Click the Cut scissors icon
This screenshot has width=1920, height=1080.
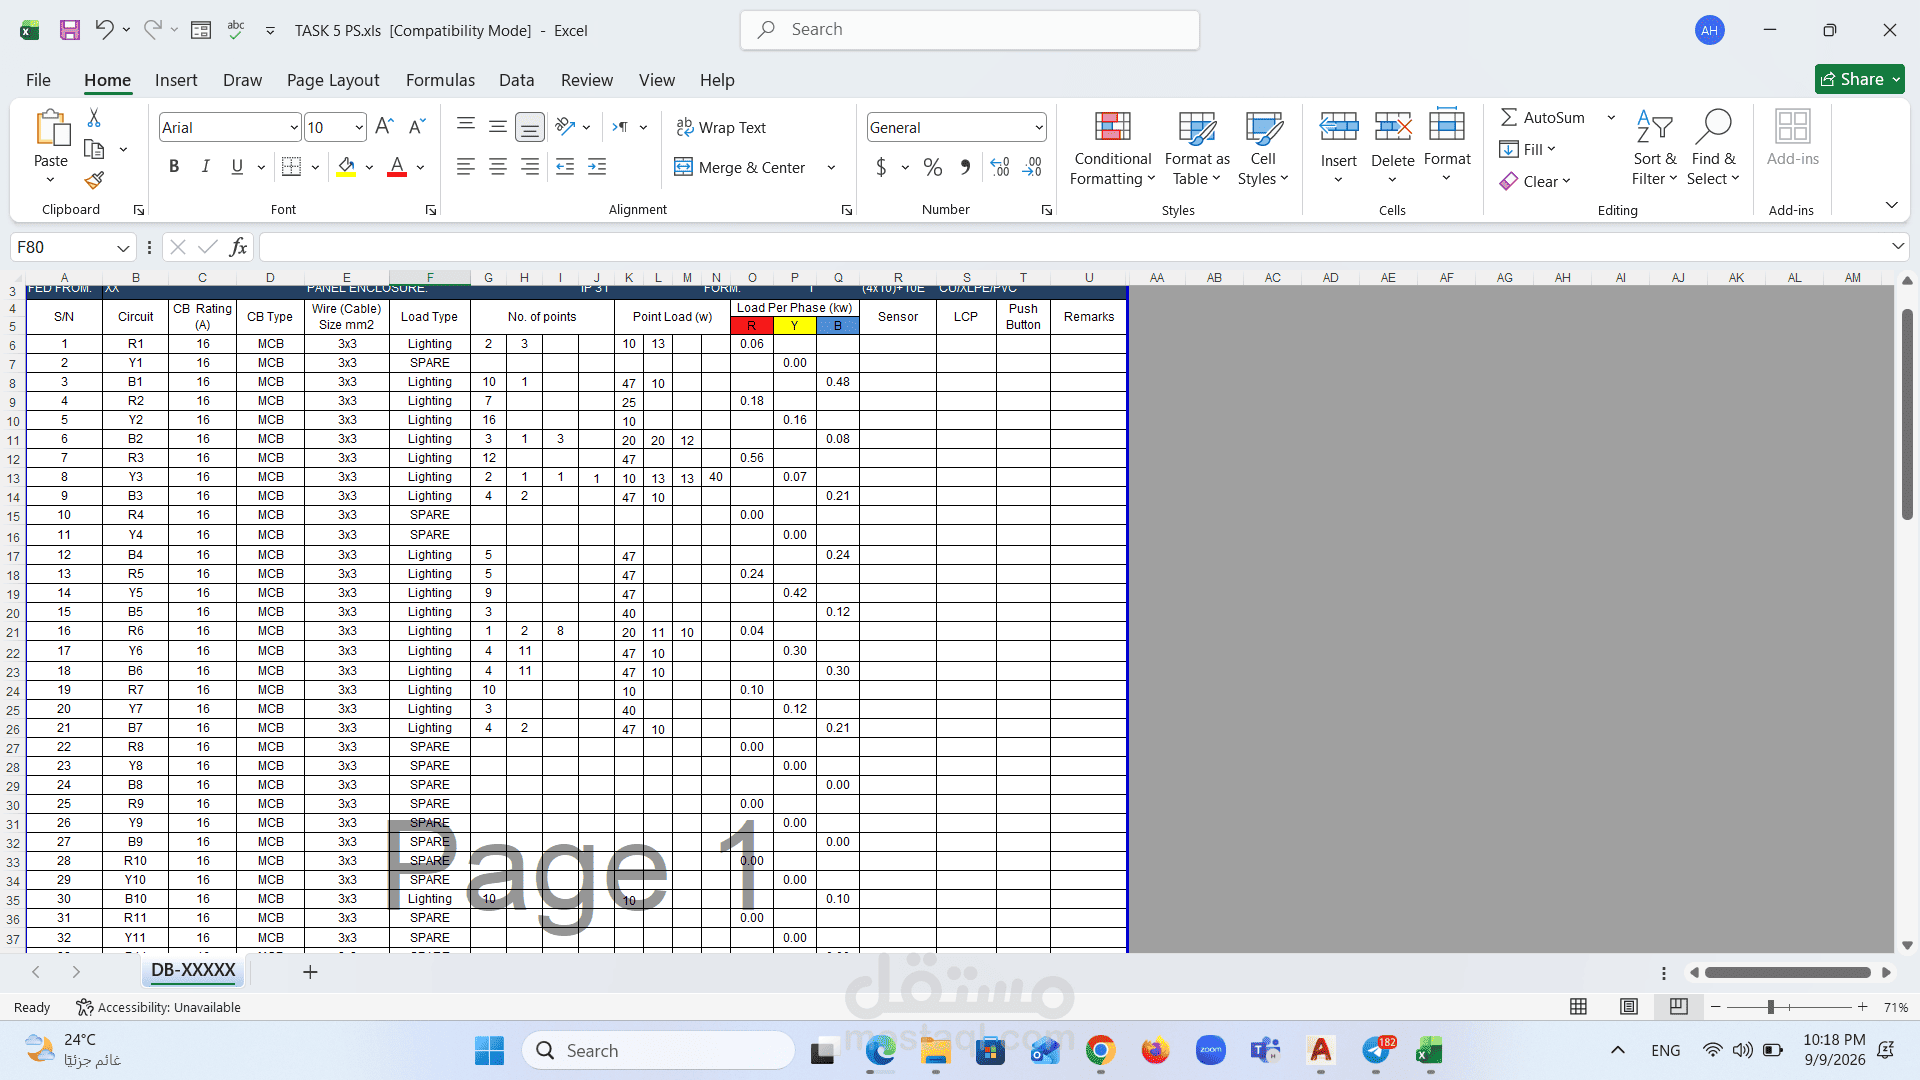click(x=94, y=118)
